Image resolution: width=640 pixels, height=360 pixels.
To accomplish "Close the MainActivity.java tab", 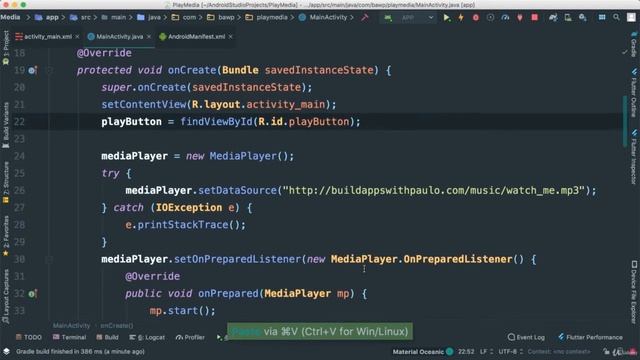I will tap(149, 37).
